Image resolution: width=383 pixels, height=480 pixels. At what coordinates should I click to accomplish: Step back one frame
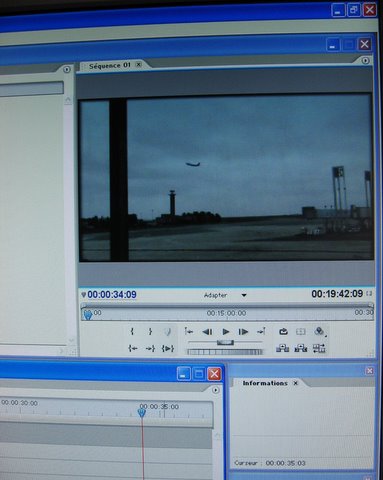[207, 332]
